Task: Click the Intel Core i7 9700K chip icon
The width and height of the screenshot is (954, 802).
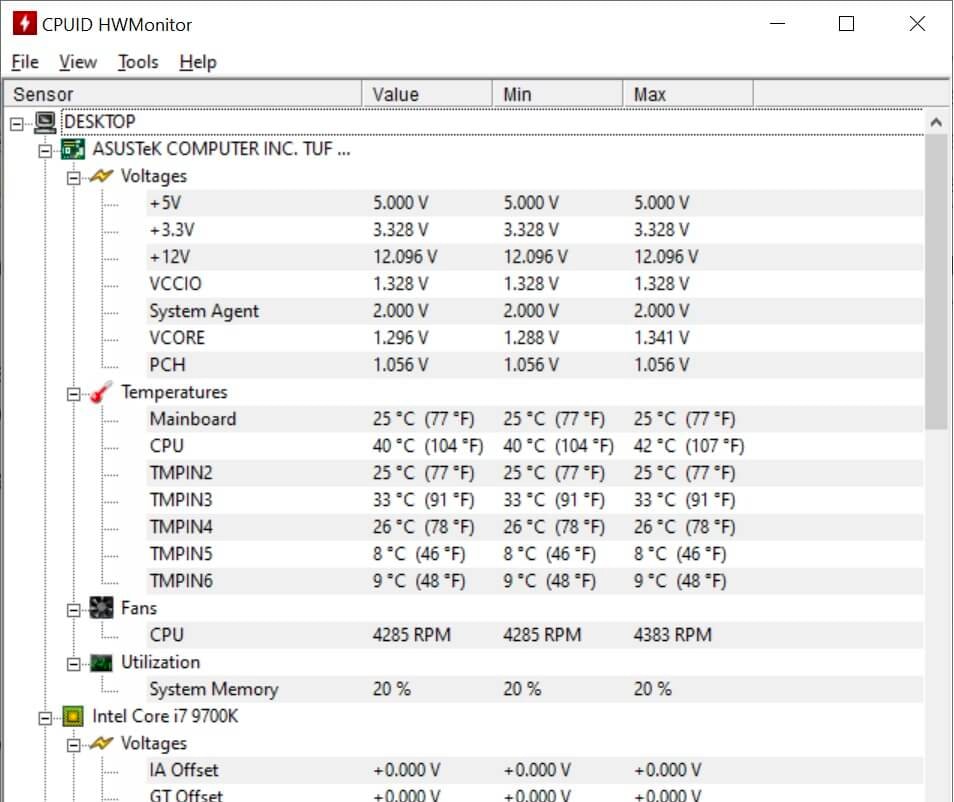Action: pyautogui.click(x=72, y=717)
